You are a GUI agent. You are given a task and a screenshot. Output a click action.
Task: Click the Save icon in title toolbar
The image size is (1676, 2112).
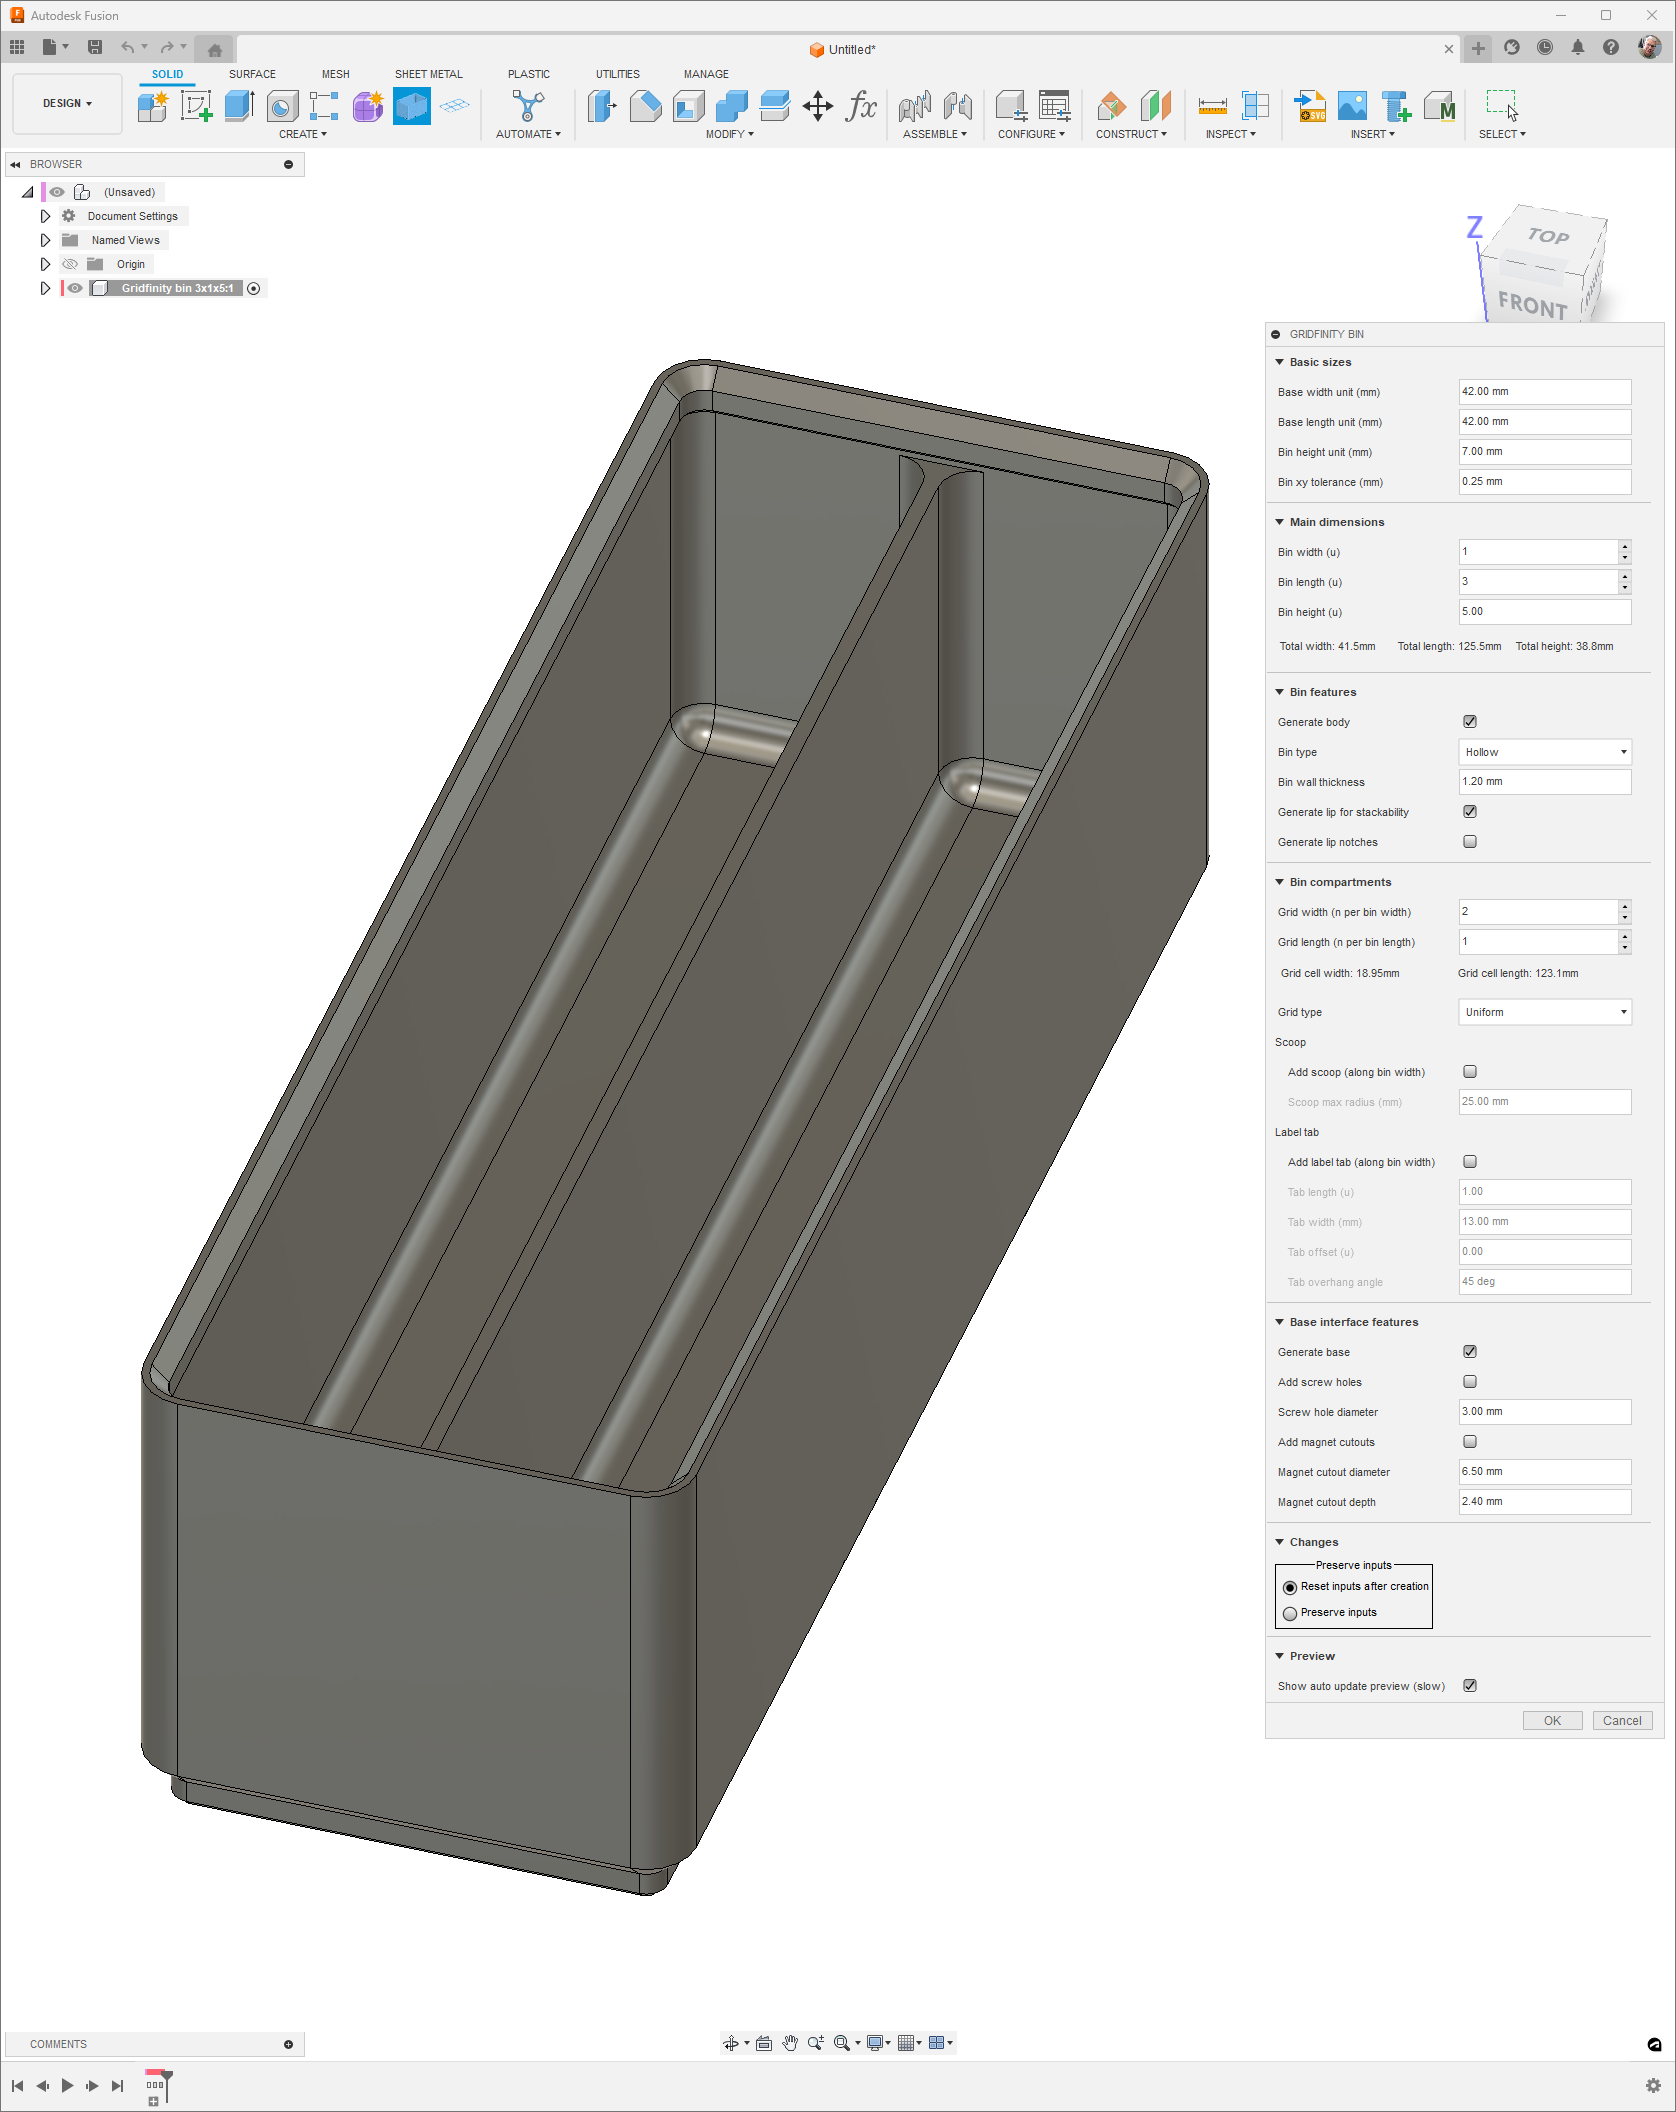coord(95,47)
